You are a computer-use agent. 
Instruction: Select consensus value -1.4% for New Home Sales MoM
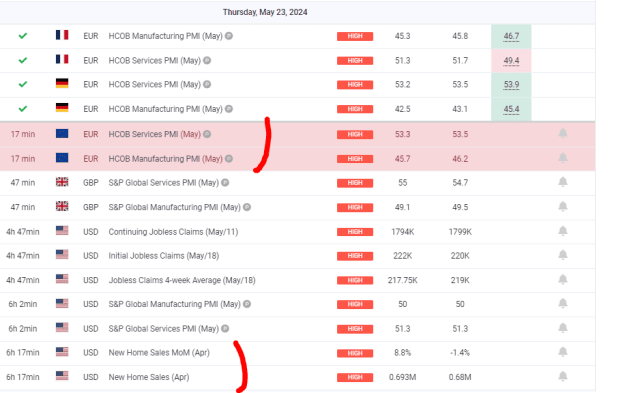coord(460,353)
